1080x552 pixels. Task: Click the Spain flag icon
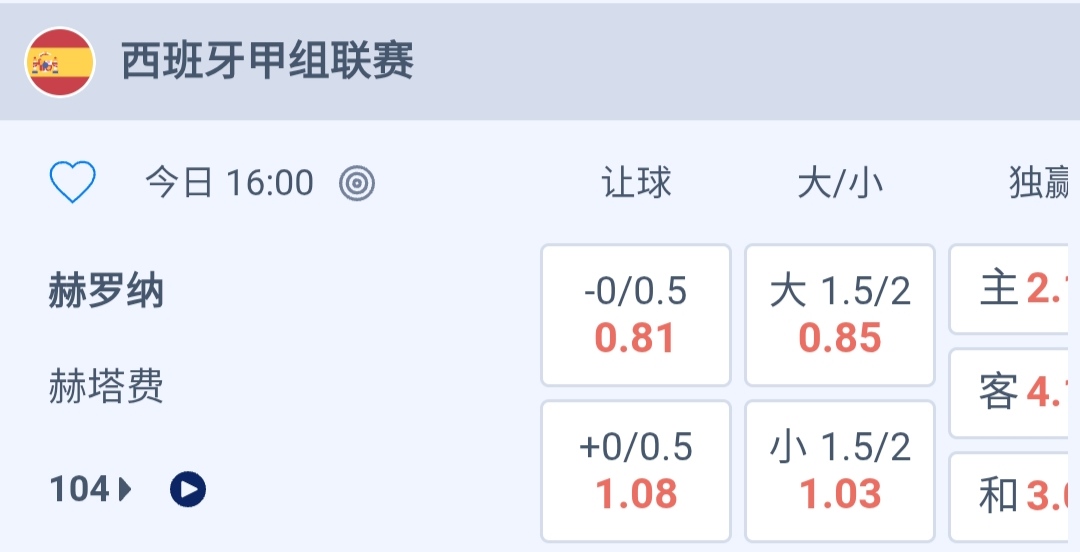coord(60,62)
